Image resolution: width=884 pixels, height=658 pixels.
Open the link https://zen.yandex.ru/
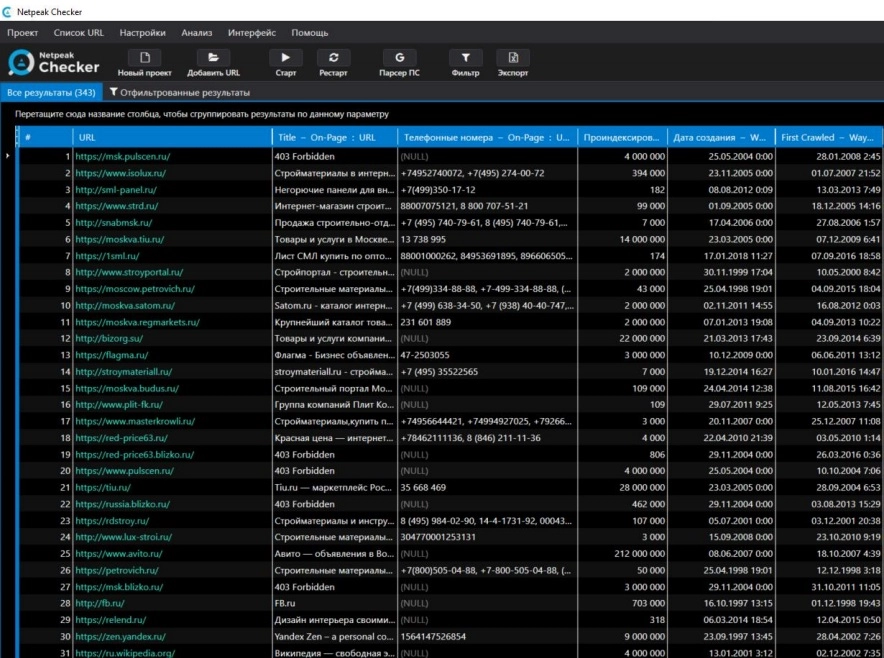pos(121,637)
